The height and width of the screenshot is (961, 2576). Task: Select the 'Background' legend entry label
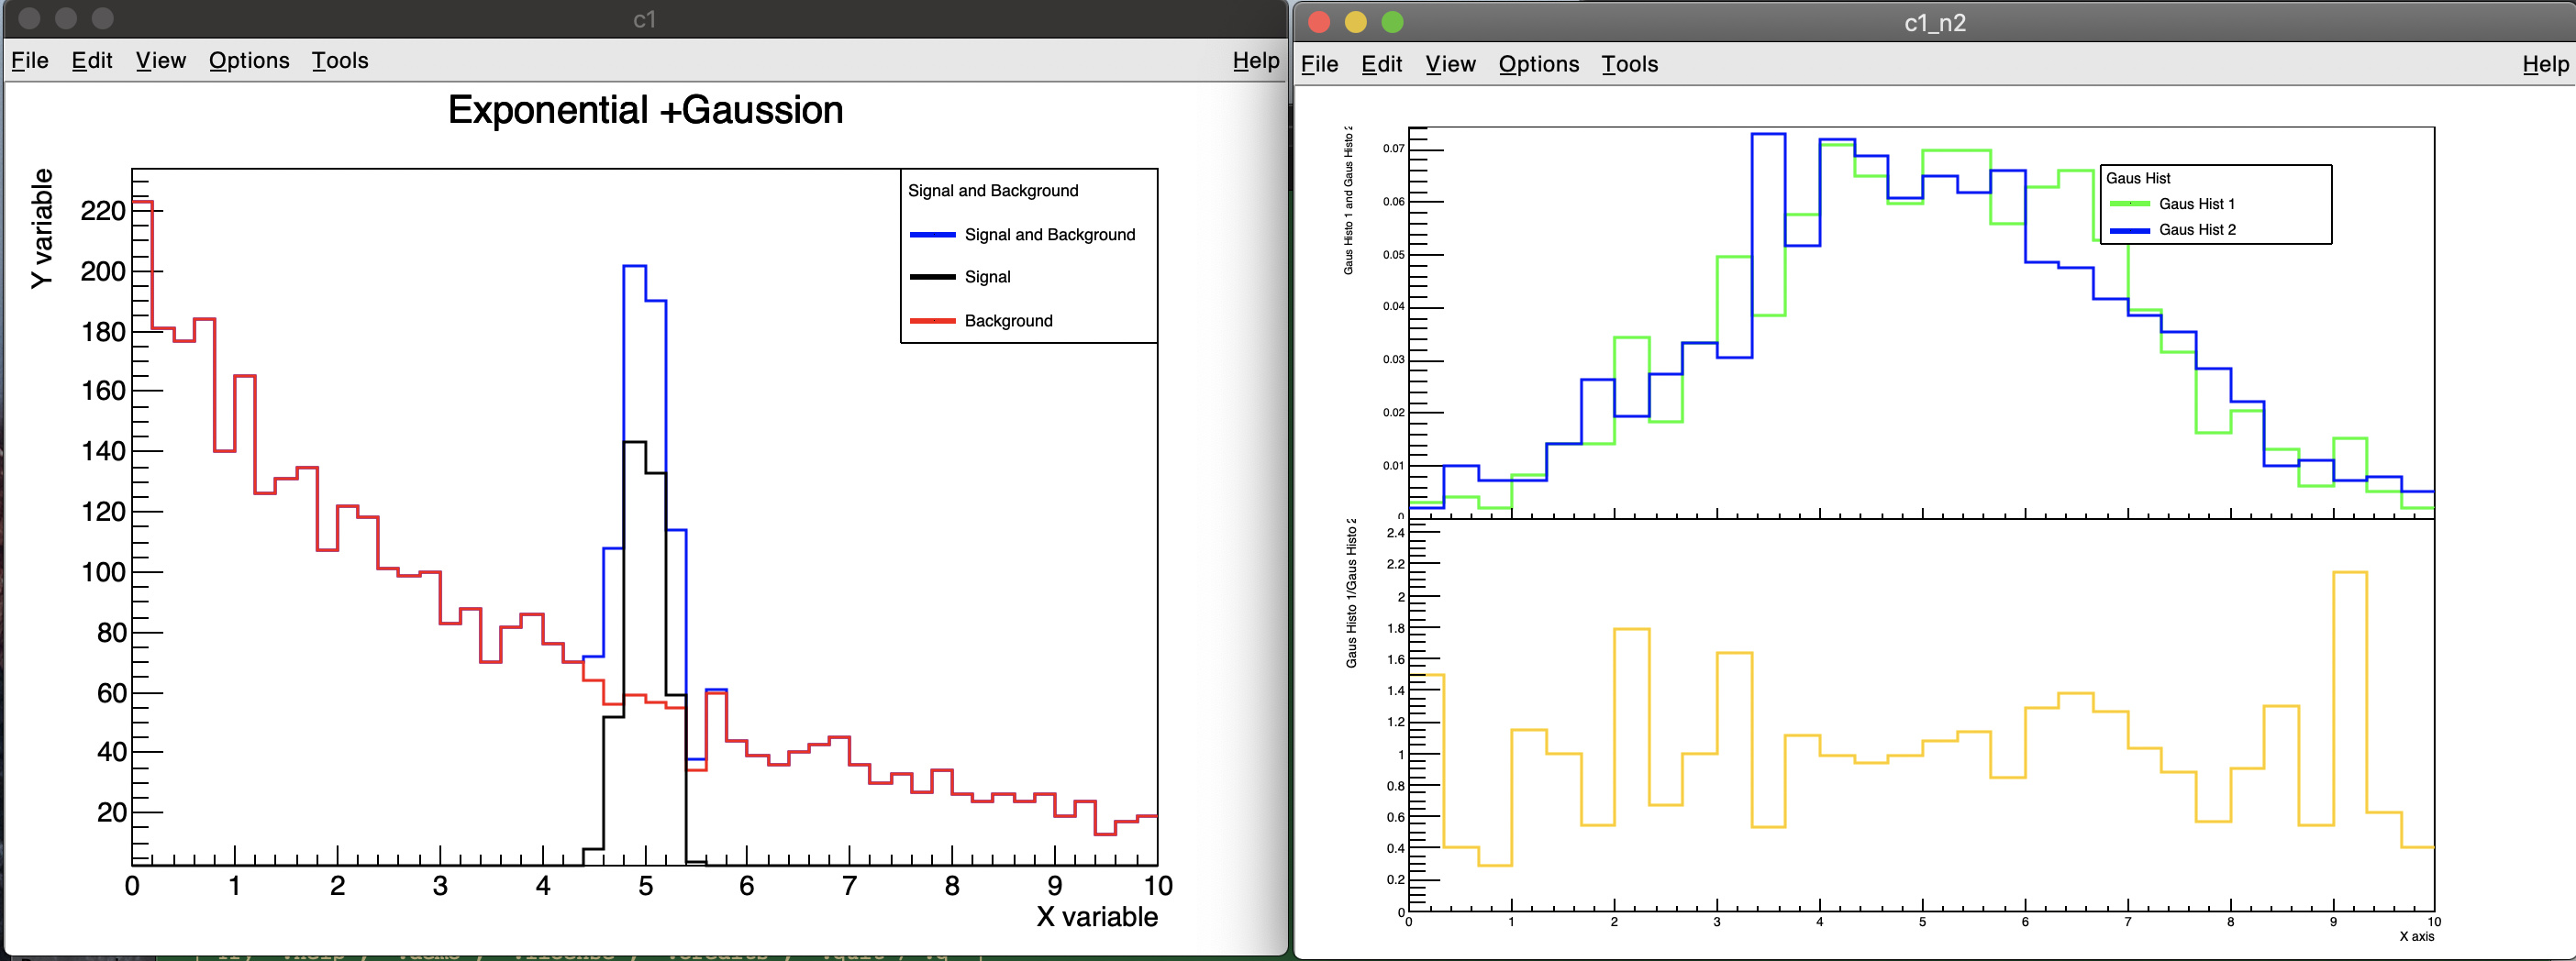coord(1009,321)
